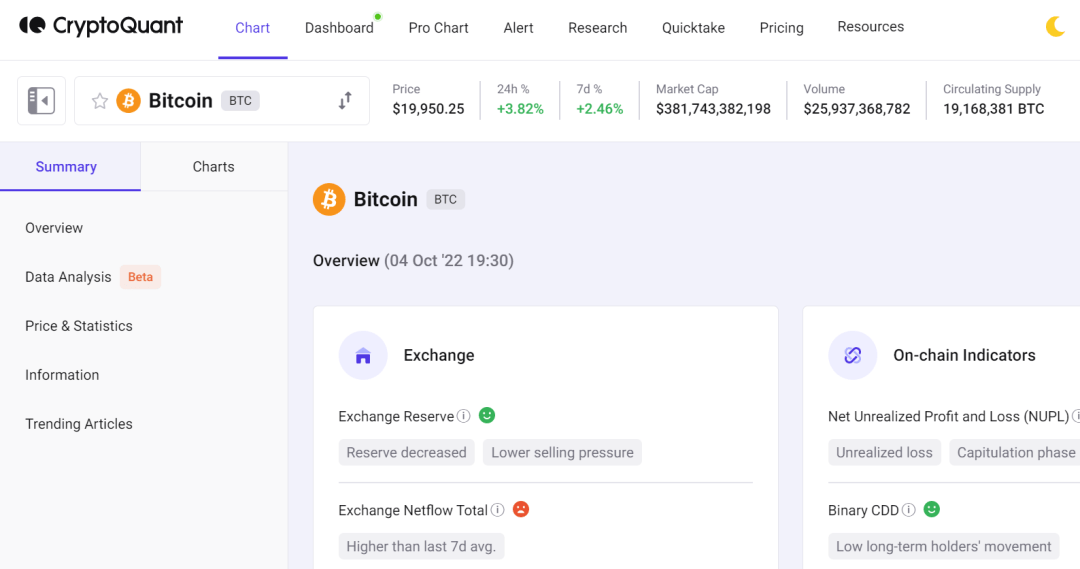The image size is (1080, 569).
Task: Click the Bitcoin logo in overview heading
Action: [329, 199]
